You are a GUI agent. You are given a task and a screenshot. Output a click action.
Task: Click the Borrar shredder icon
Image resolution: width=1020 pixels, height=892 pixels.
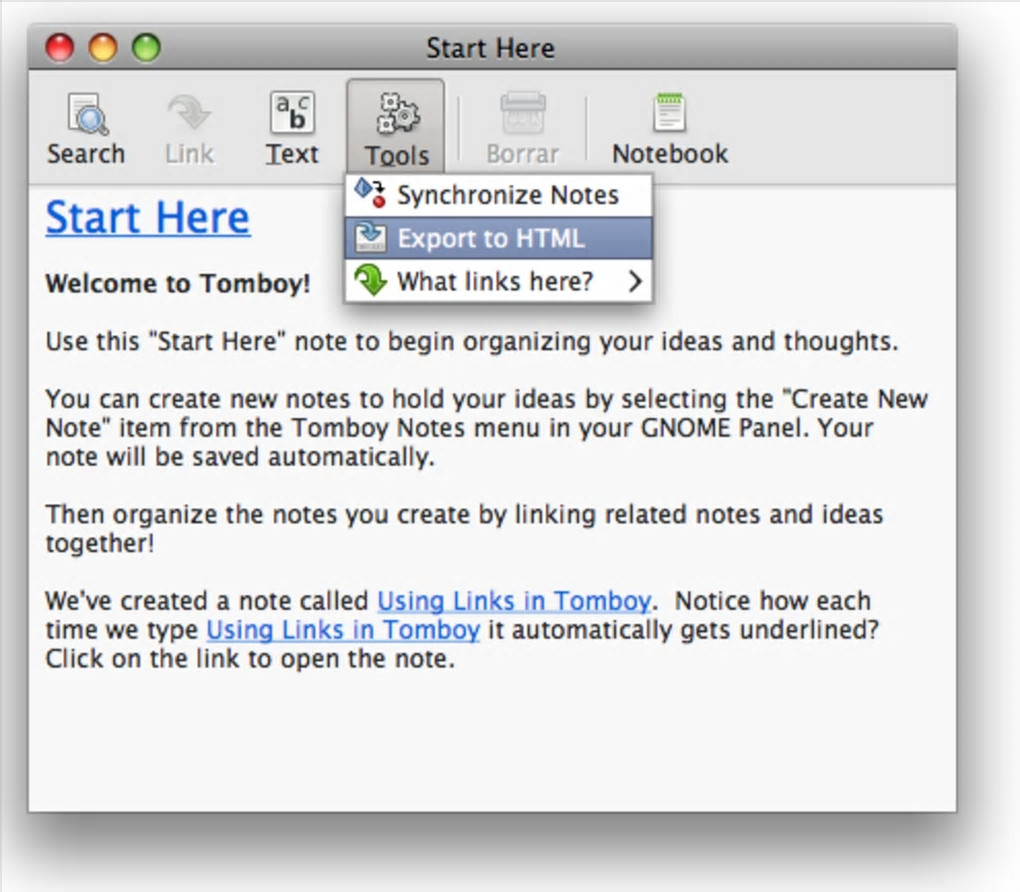(x=522, y=113)
